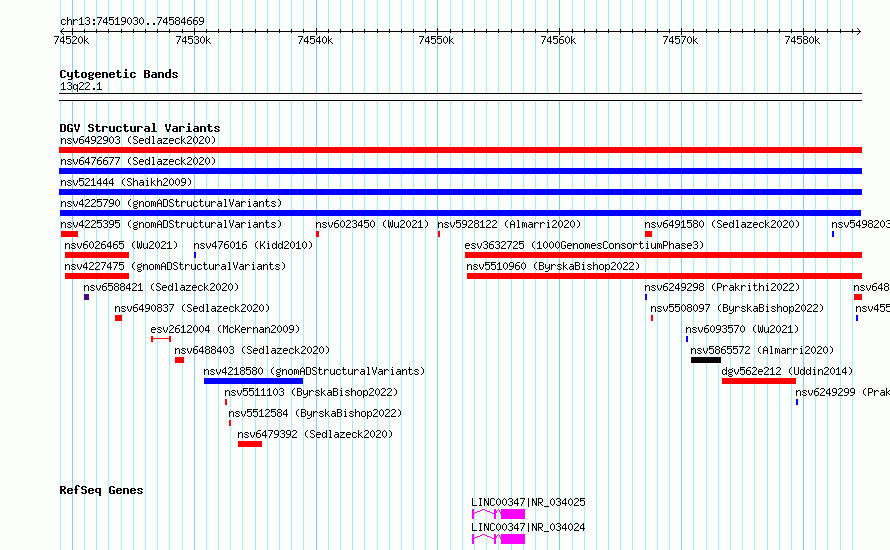The height and width of the screenshot is (550, 890).
Task: Click the 74580k ruler position label
Action: (802, 40)
